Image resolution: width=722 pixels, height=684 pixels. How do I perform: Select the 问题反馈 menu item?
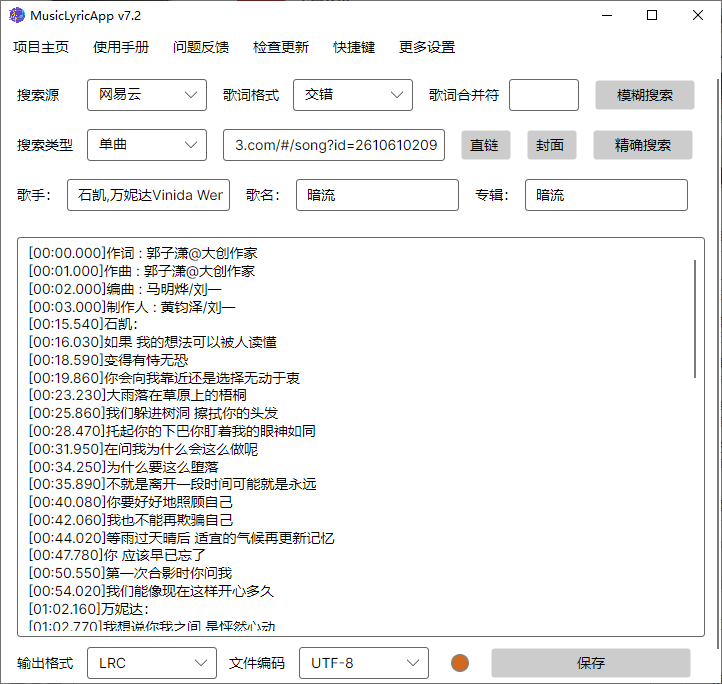[x=201, y=47]
